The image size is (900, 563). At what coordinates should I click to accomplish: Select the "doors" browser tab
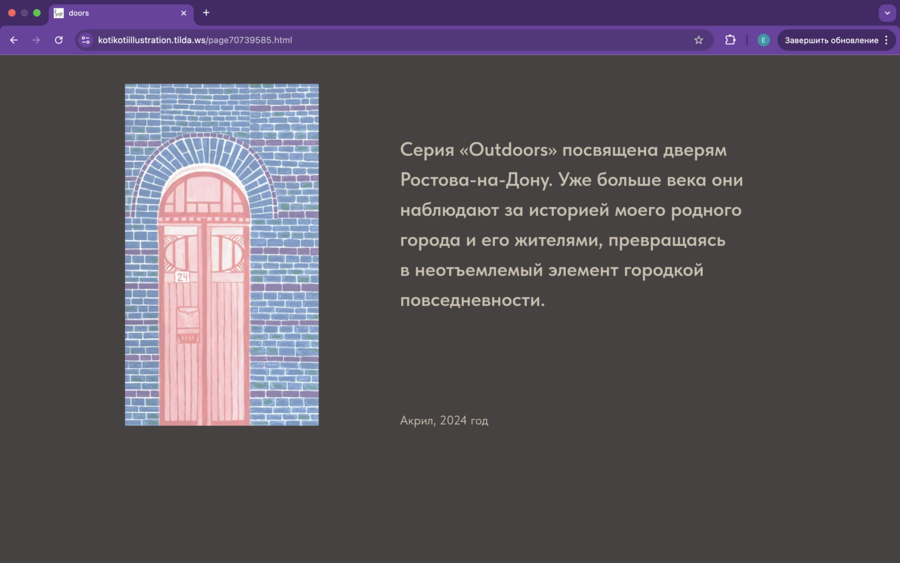pos(110,13)
